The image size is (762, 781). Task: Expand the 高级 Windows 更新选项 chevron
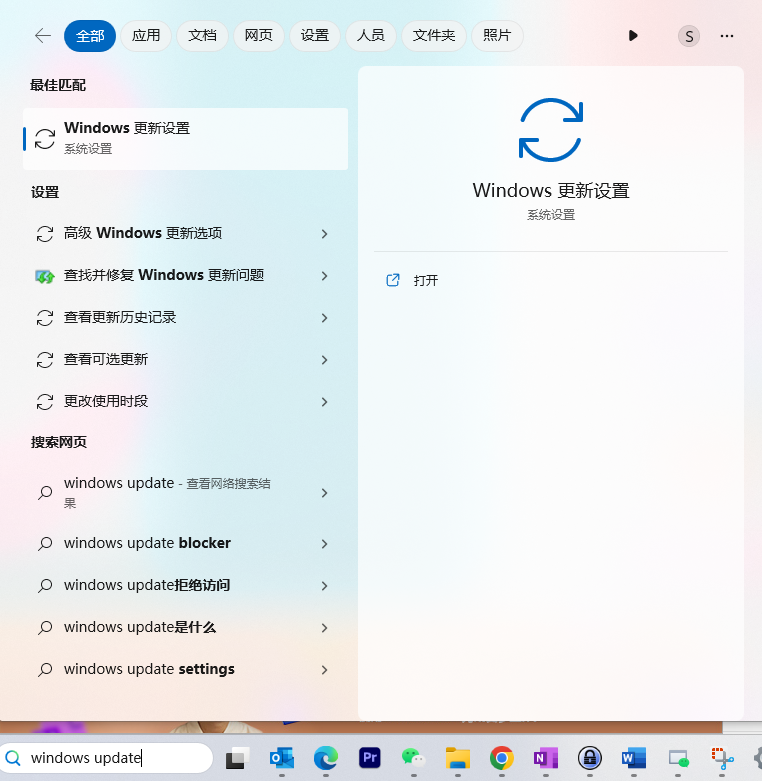point(324,234)
